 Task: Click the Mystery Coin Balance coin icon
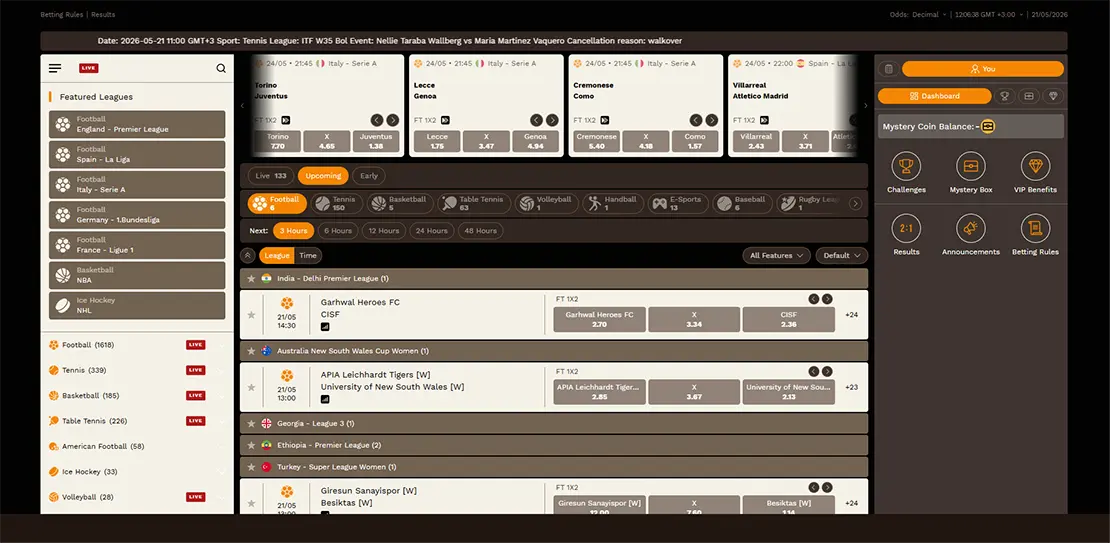[988, 127]
